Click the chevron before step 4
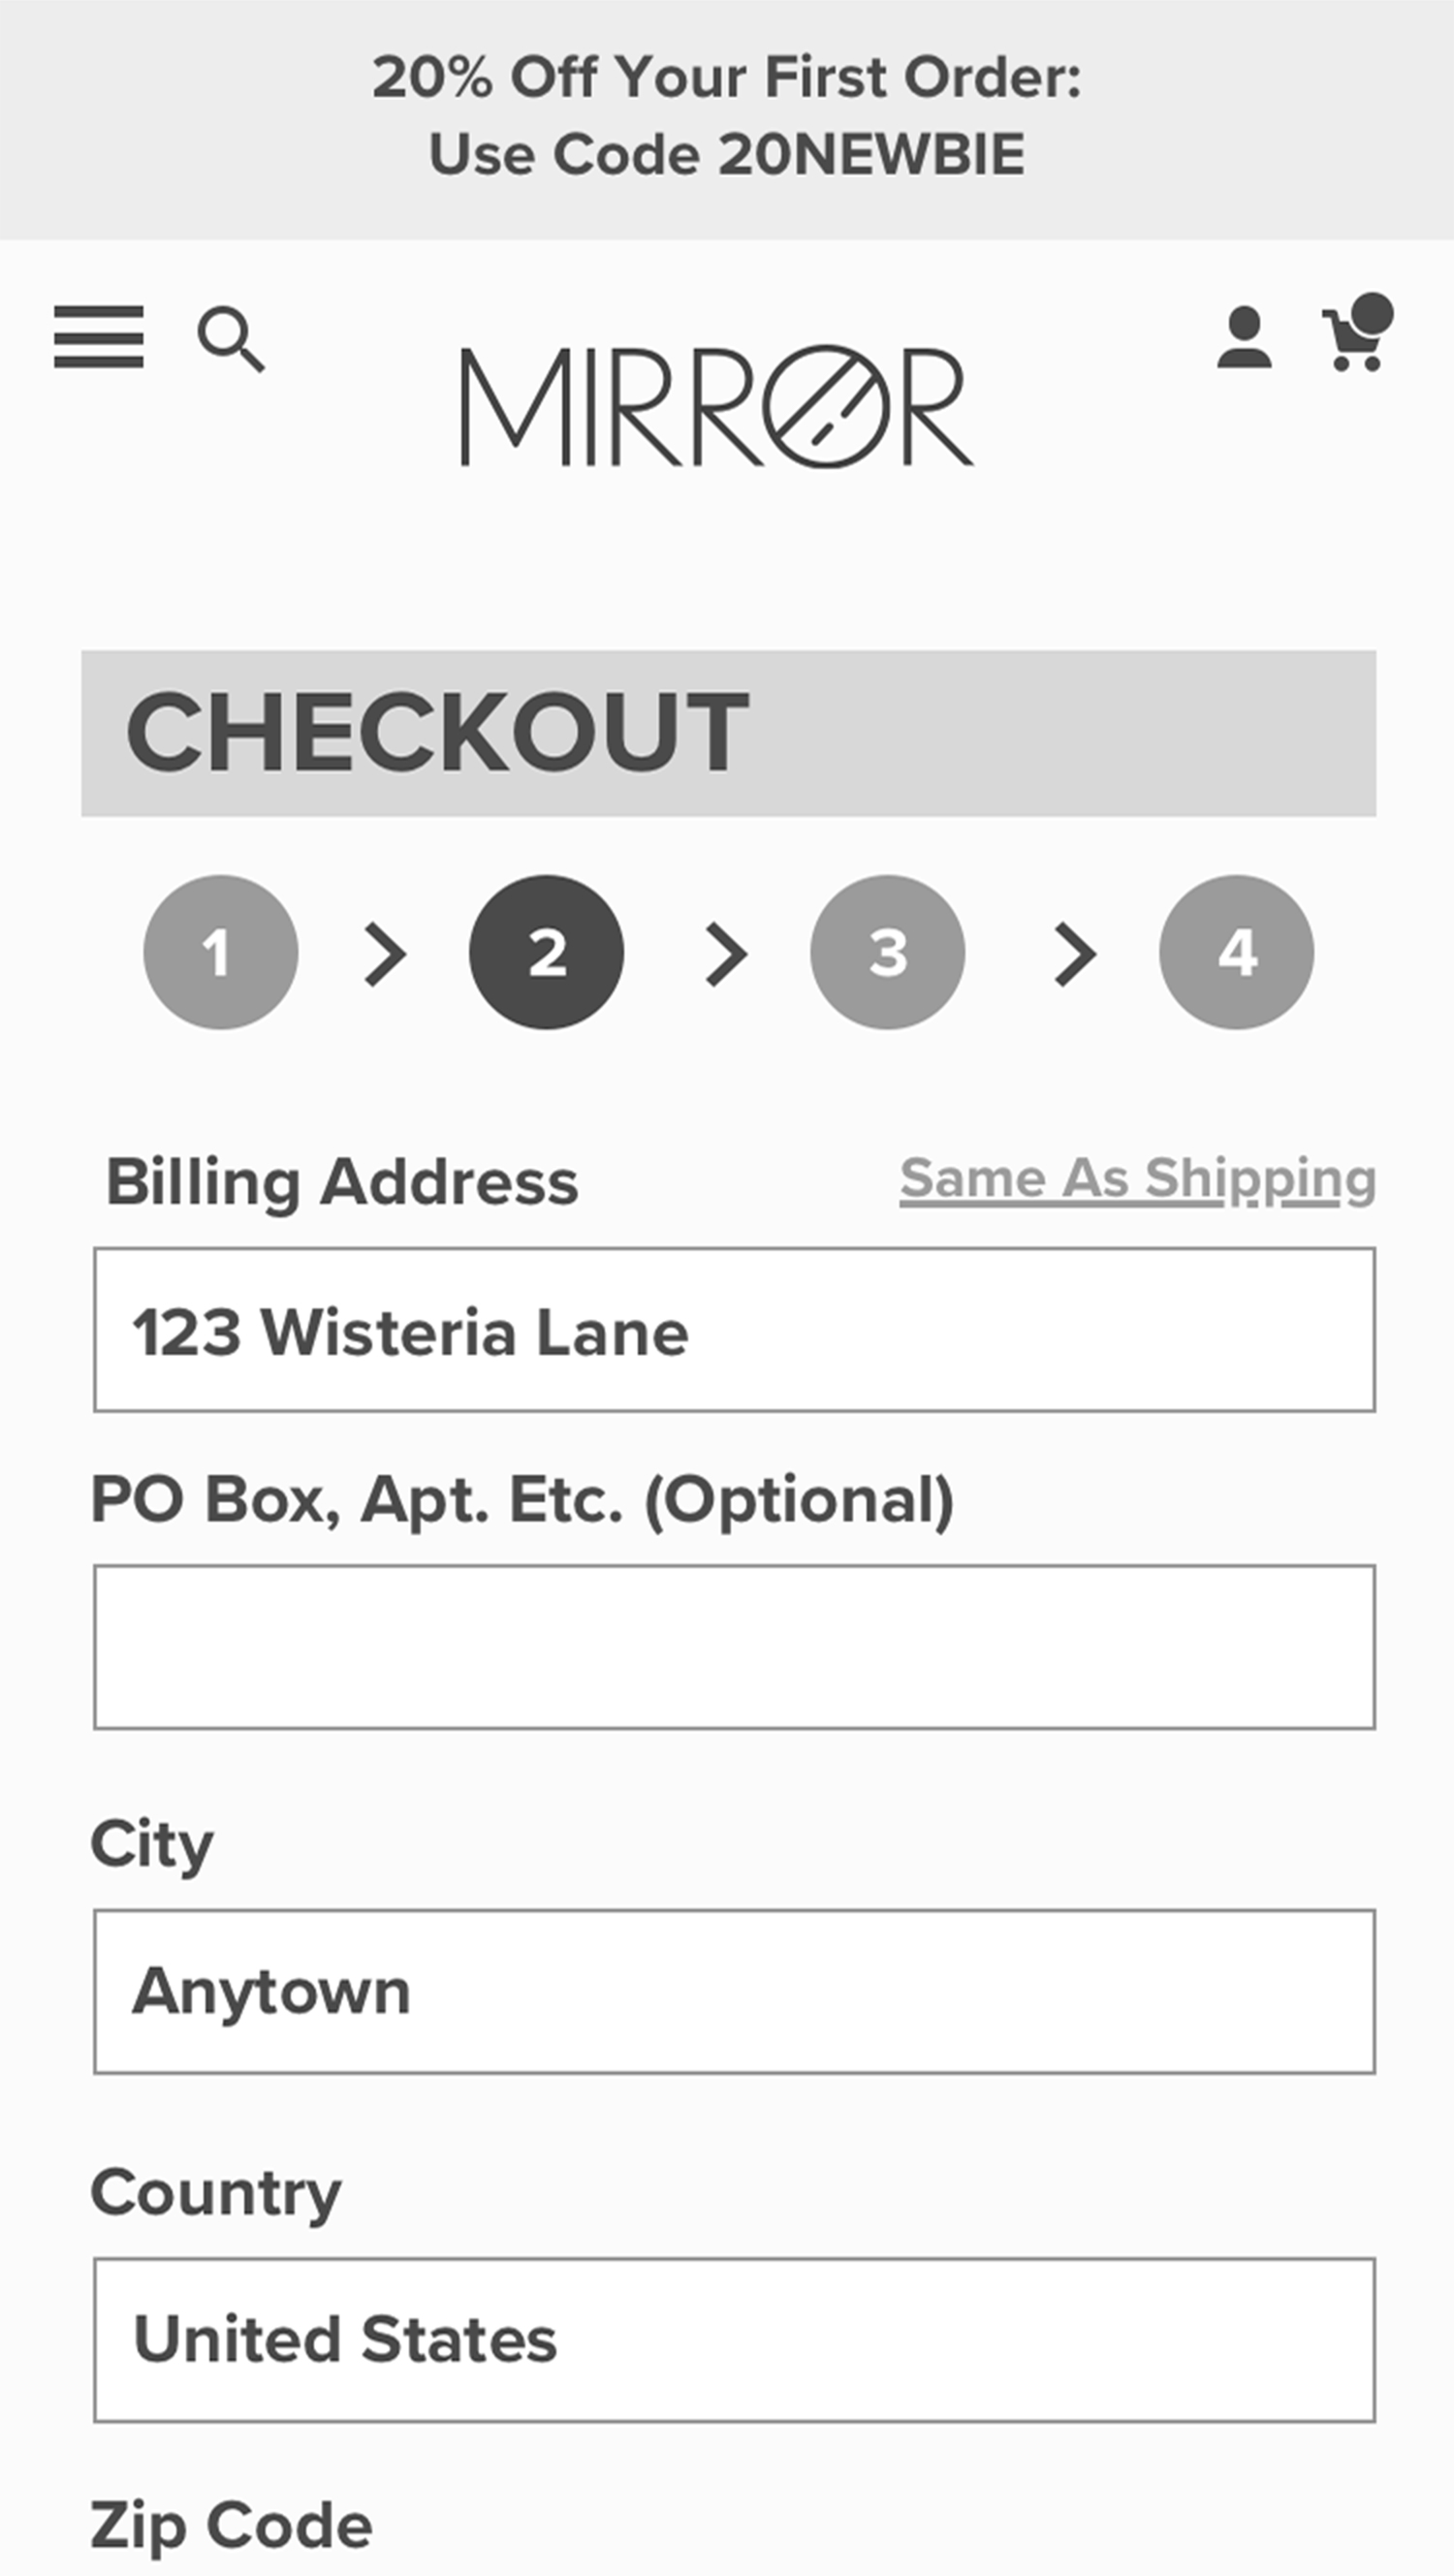The width and height of the screenshot is (1454, 2576). point(1075,955)
